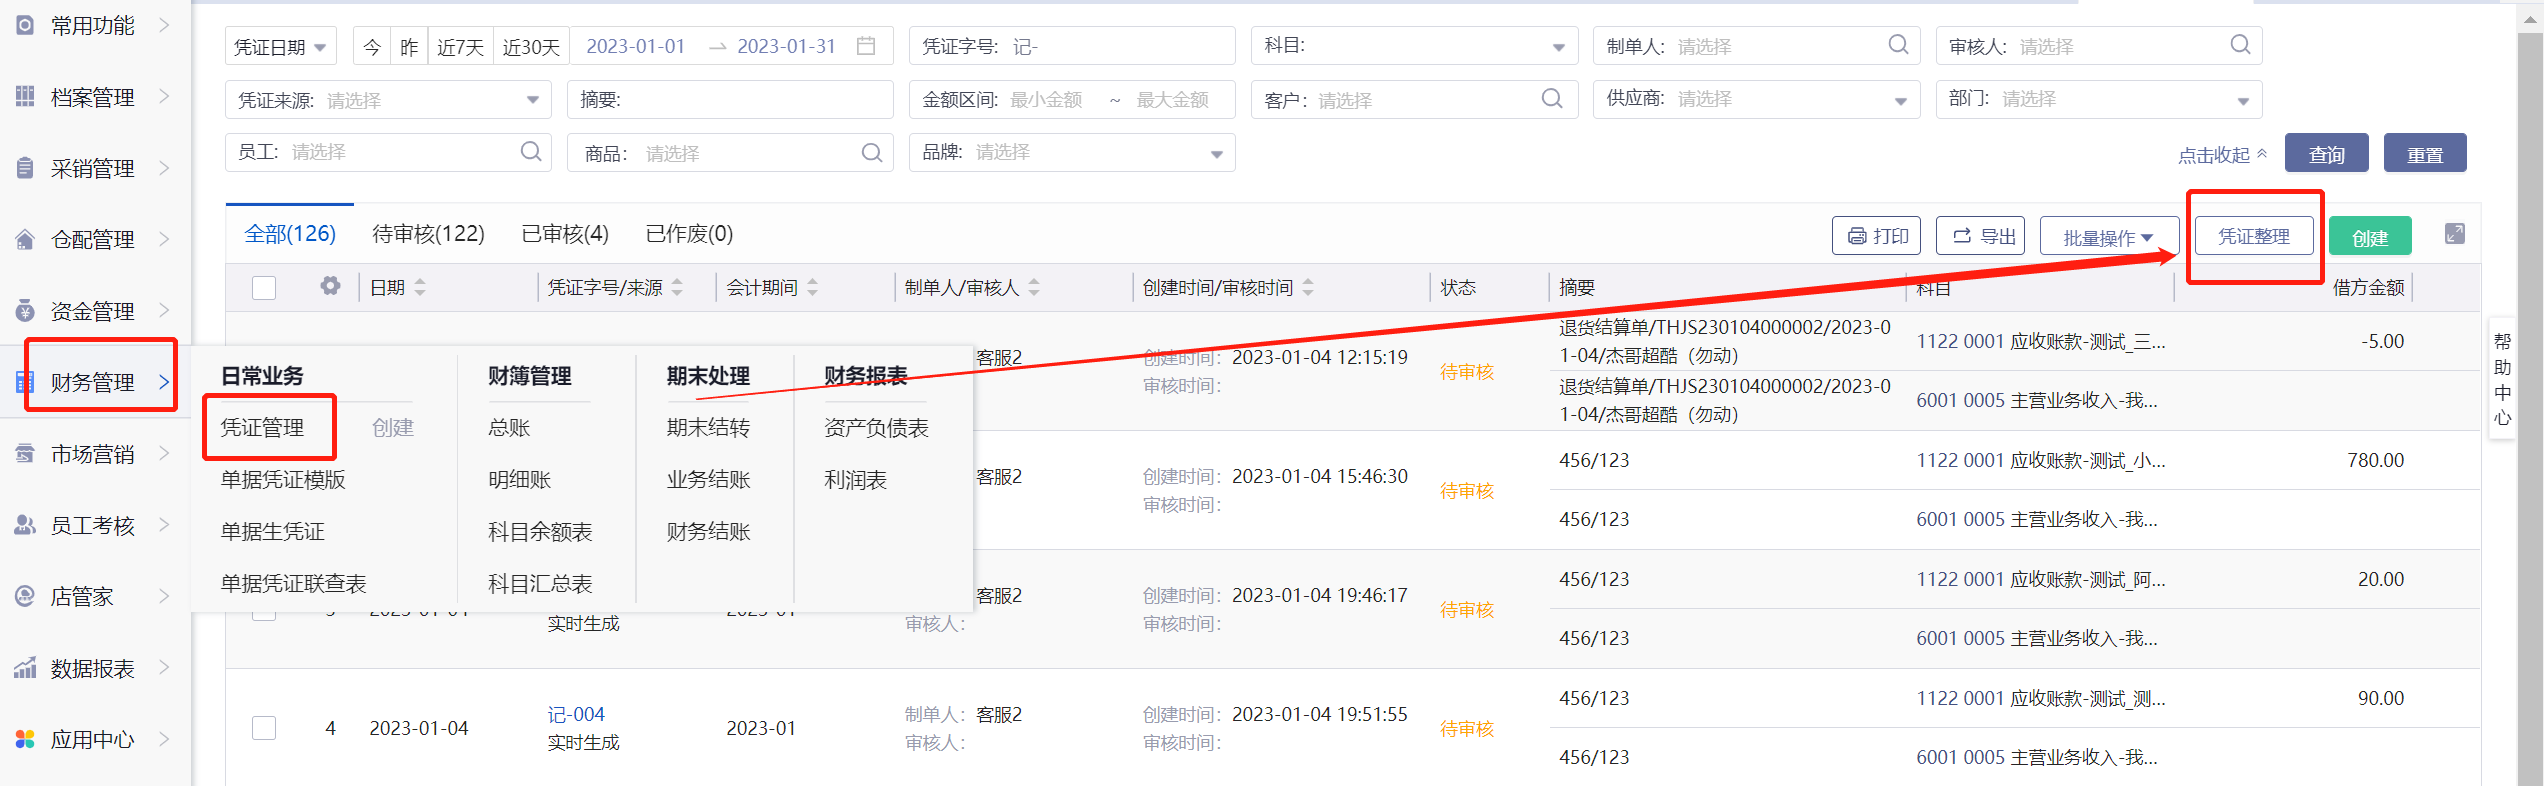Click the 应用中心 colorful sidebar icon

tap(25, 739)
